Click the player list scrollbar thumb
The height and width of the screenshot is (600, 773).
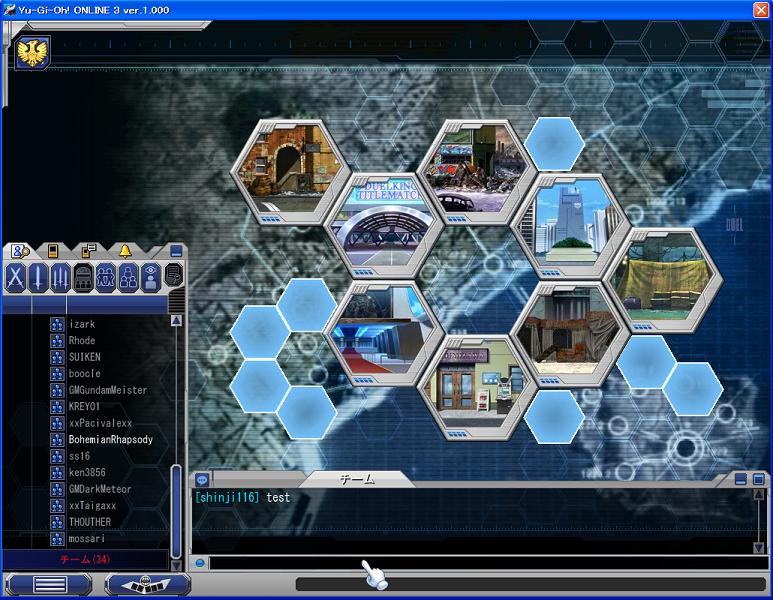click(176, 511)
